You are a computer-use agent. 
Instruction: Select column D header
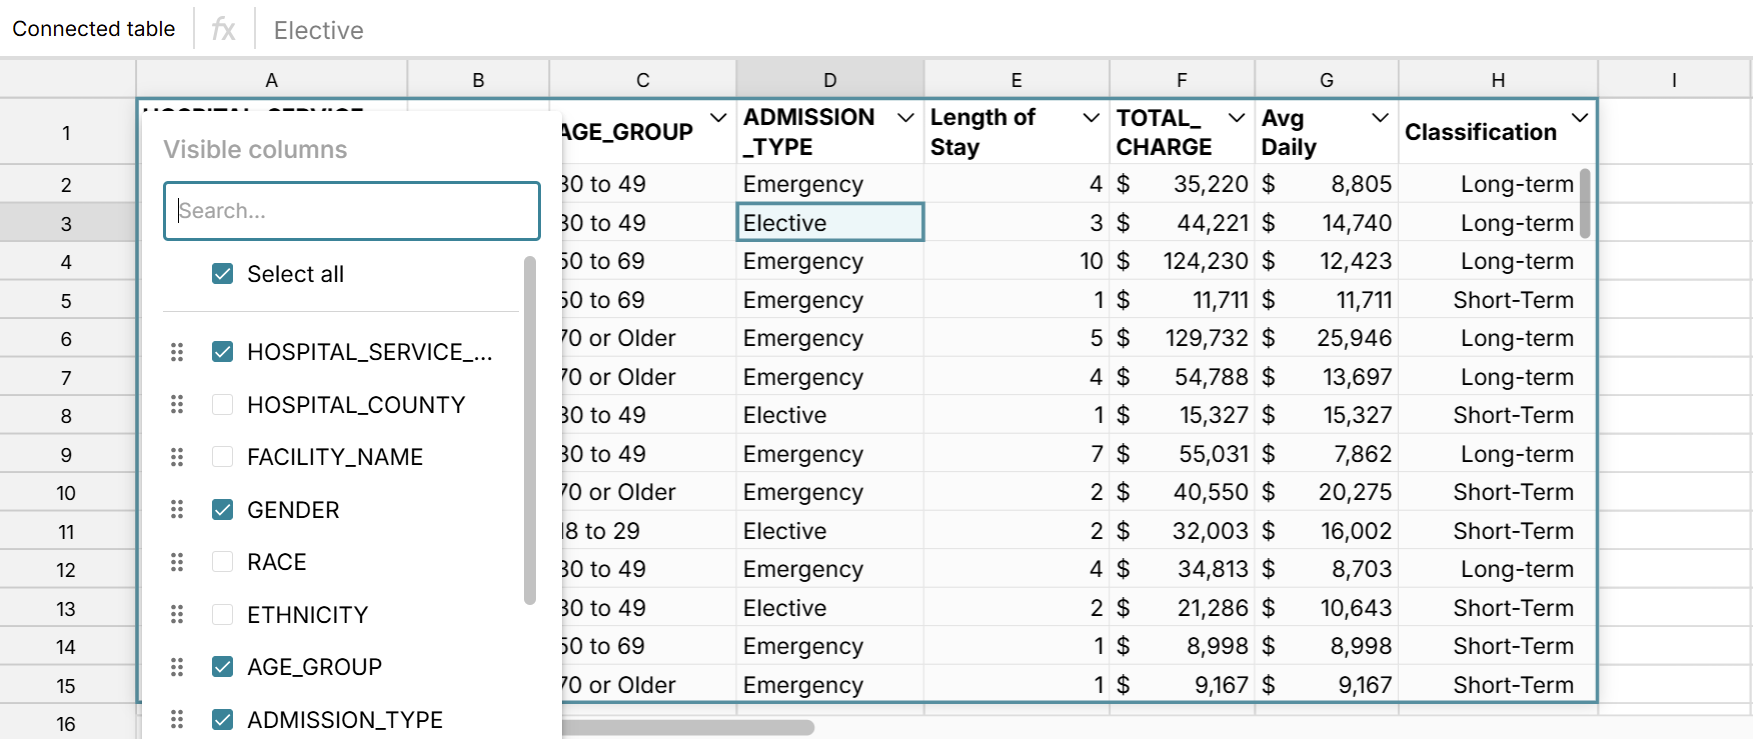click(829, 80)
